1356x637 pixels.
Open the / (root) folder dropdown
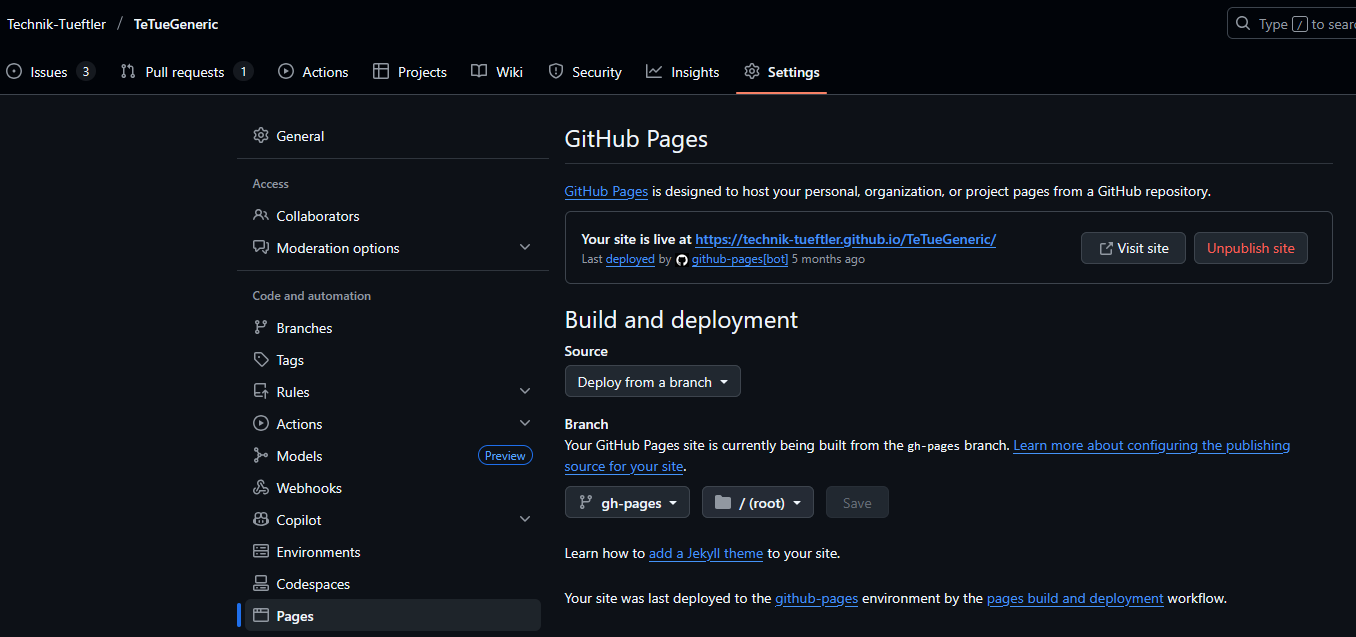tap(758, 503)
